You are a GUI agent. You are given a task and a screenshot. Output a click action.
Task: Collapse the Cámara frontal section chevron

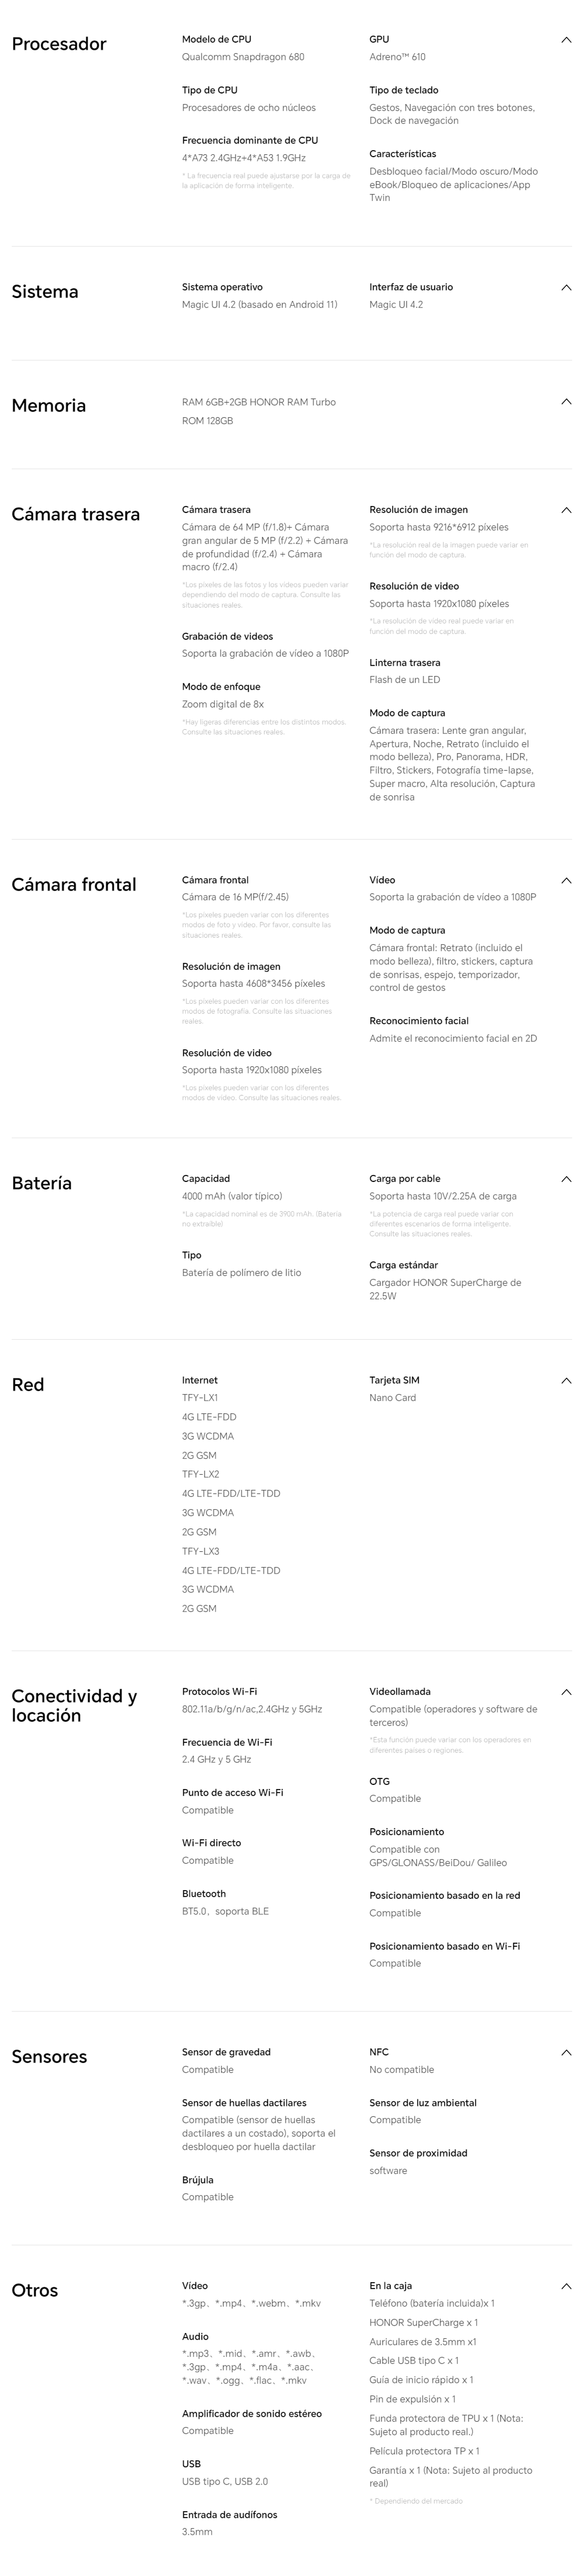point(566,881)
